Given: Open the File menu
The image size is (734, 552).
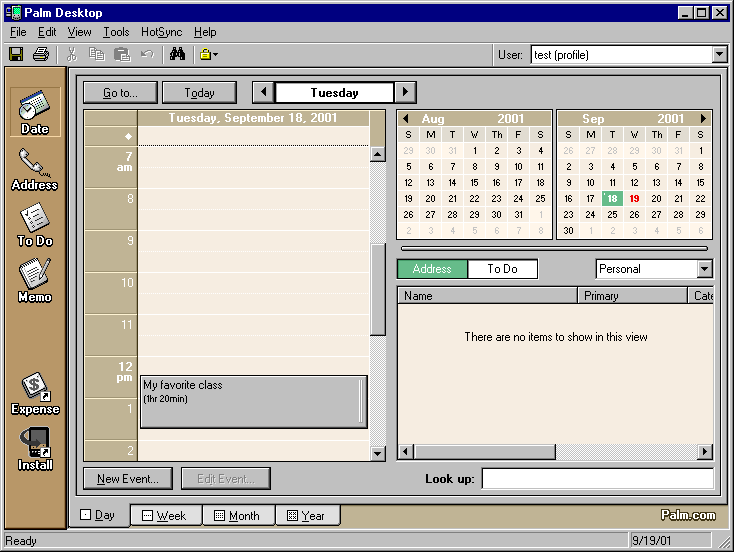Looking at the screenshot, I should click(x=18, y=32).
